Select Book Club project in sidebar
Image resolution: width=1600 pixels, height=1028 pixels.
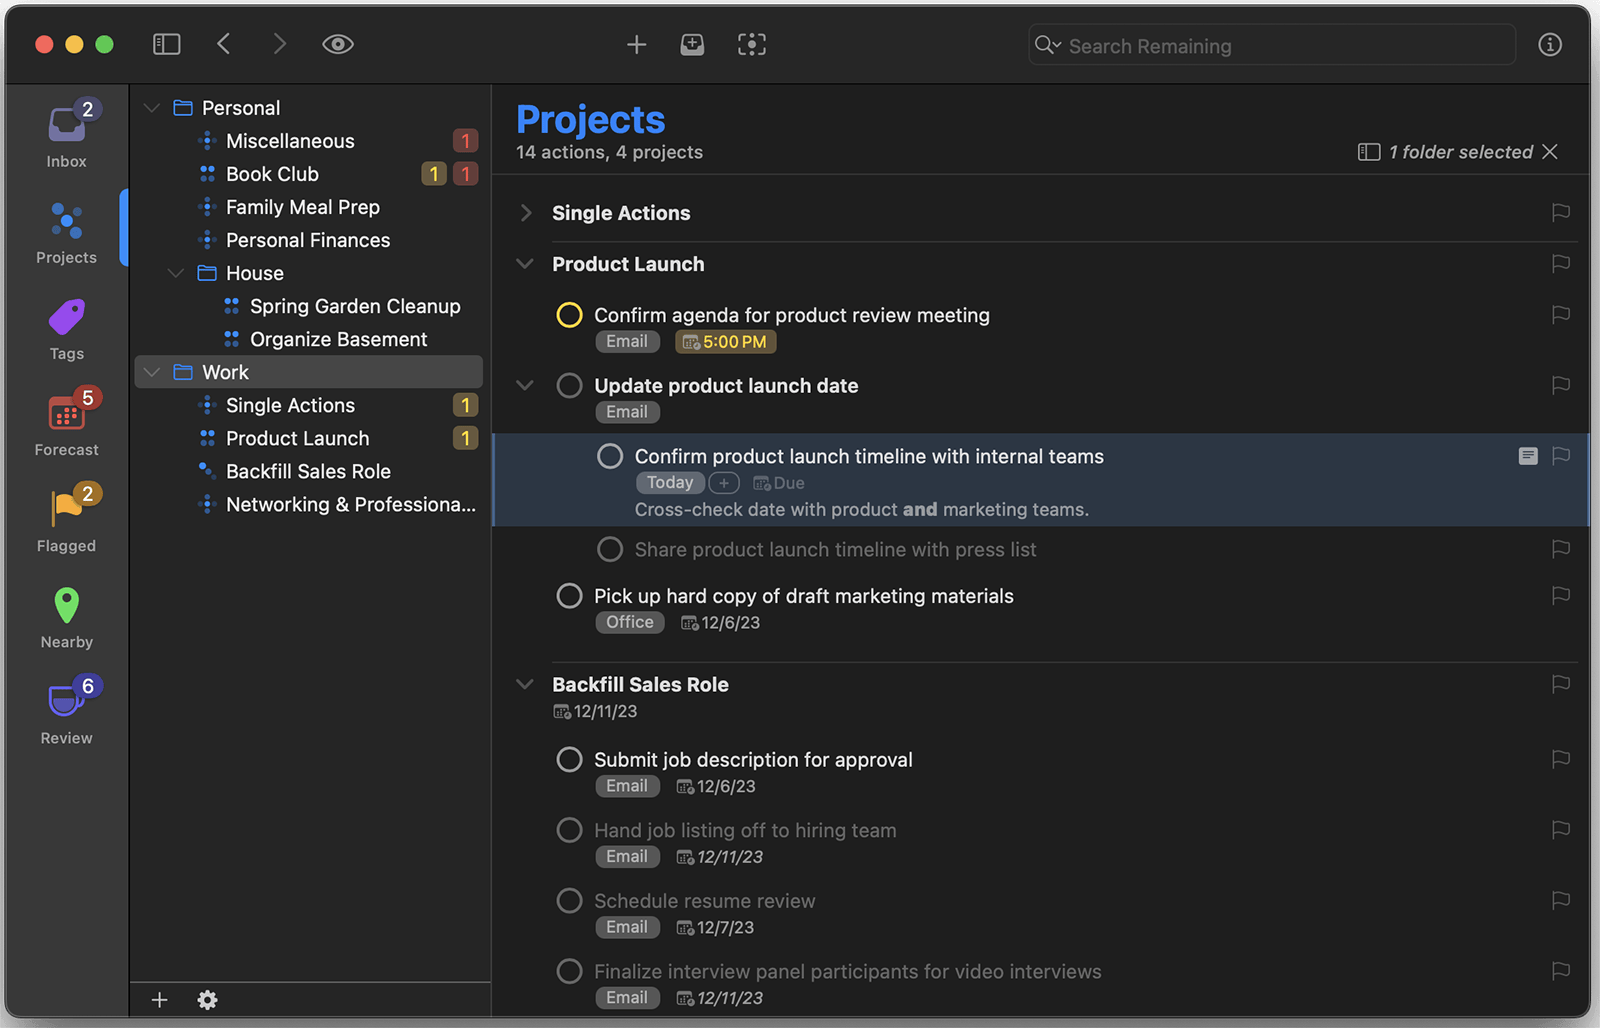point(272,174)
